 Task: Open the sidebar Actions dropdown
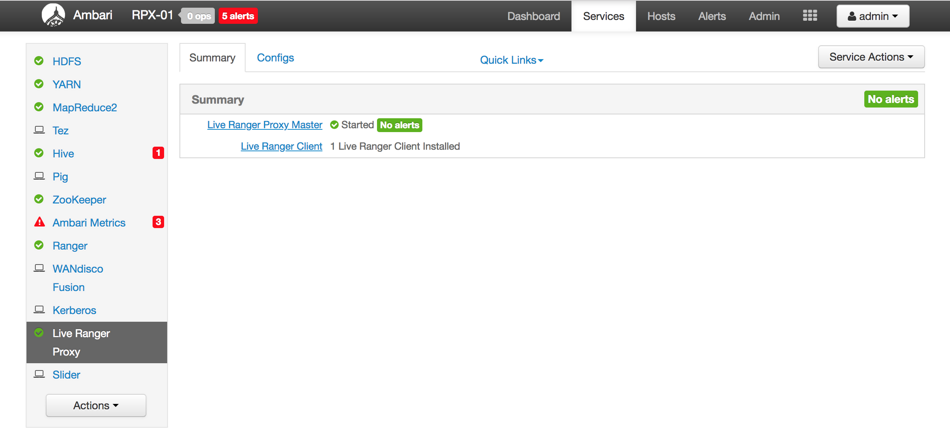(96, 405)
